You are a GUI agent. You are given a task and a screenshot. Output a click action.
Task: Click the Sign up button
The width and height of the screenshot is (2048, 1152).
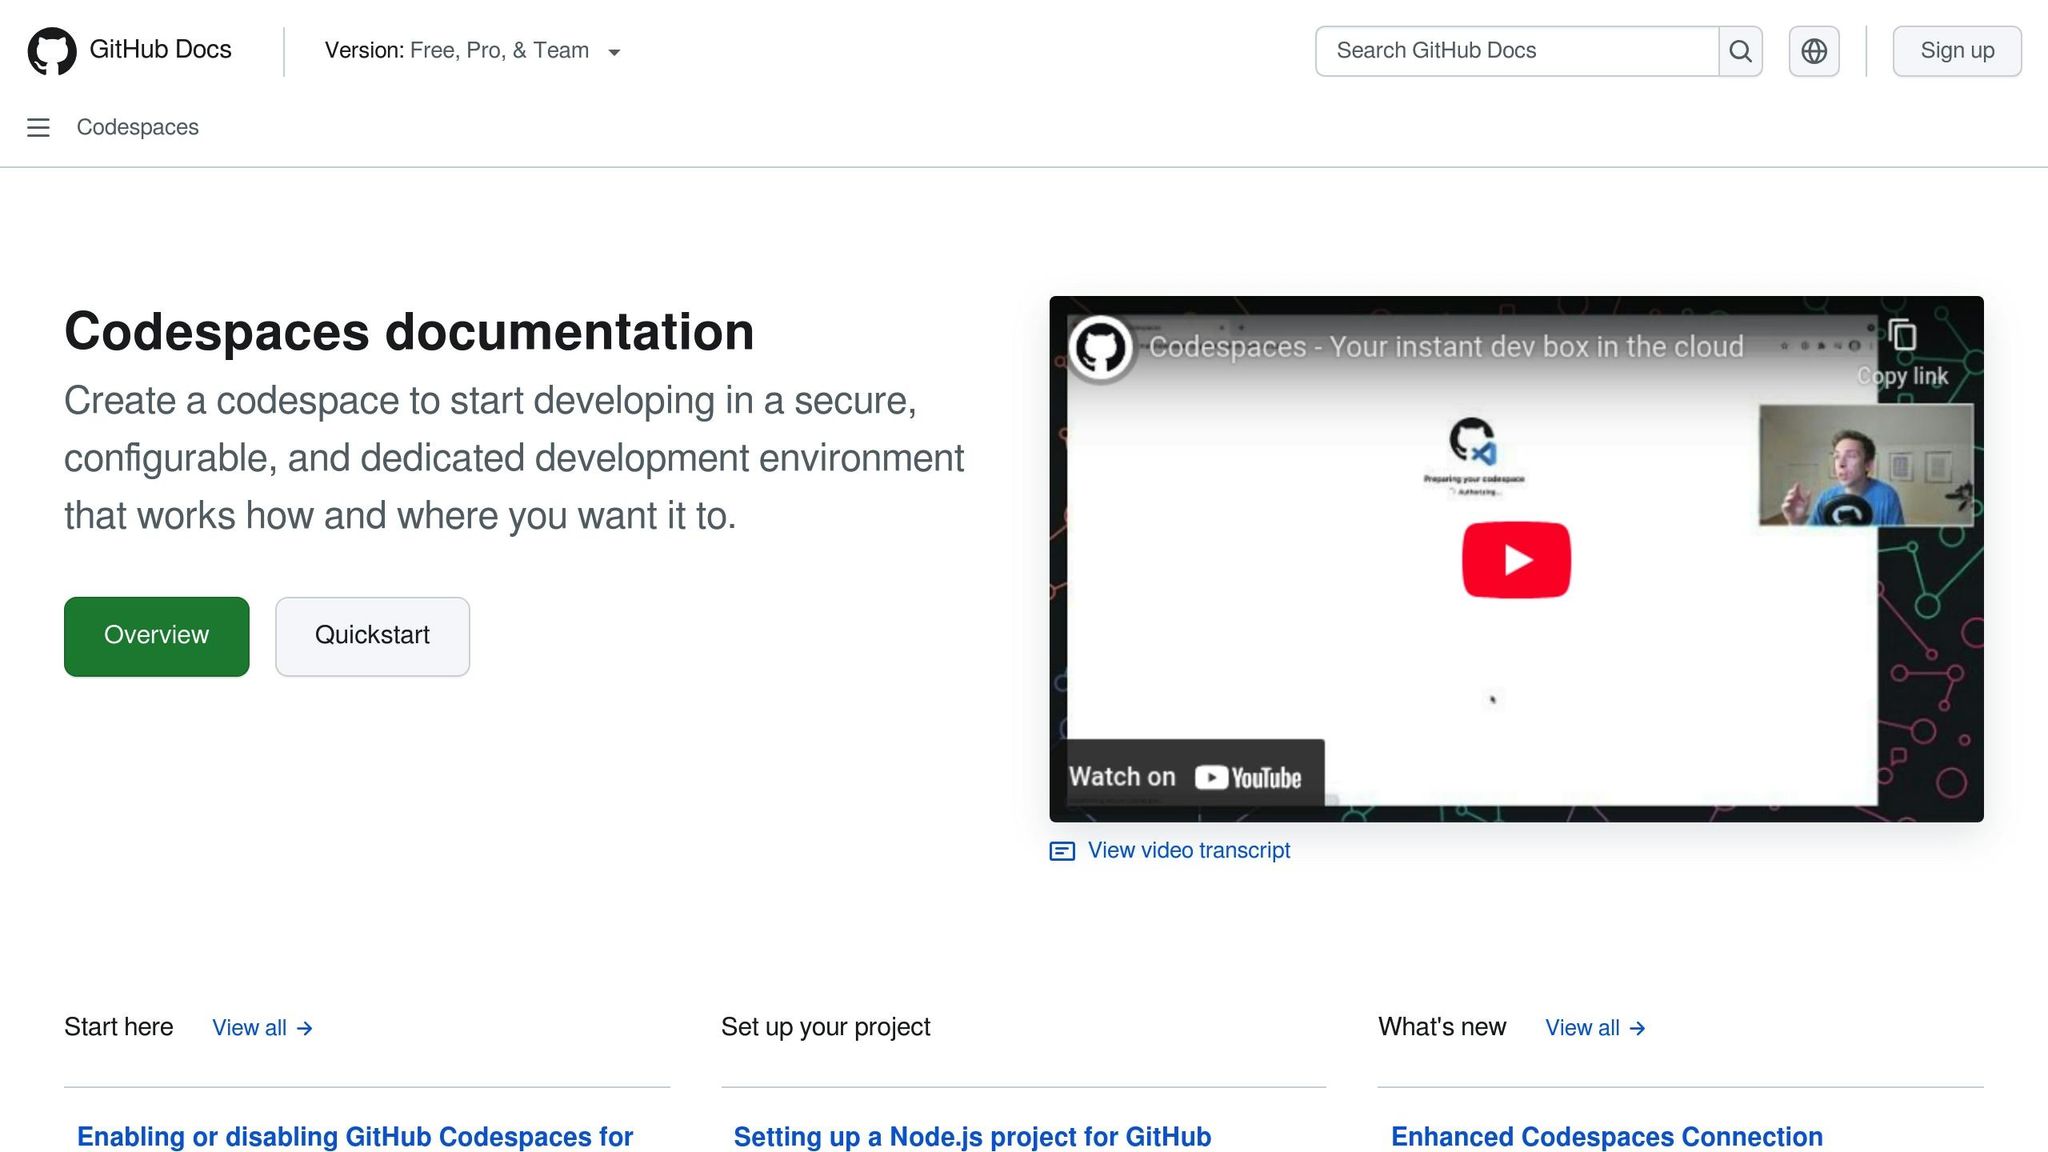1957,51
